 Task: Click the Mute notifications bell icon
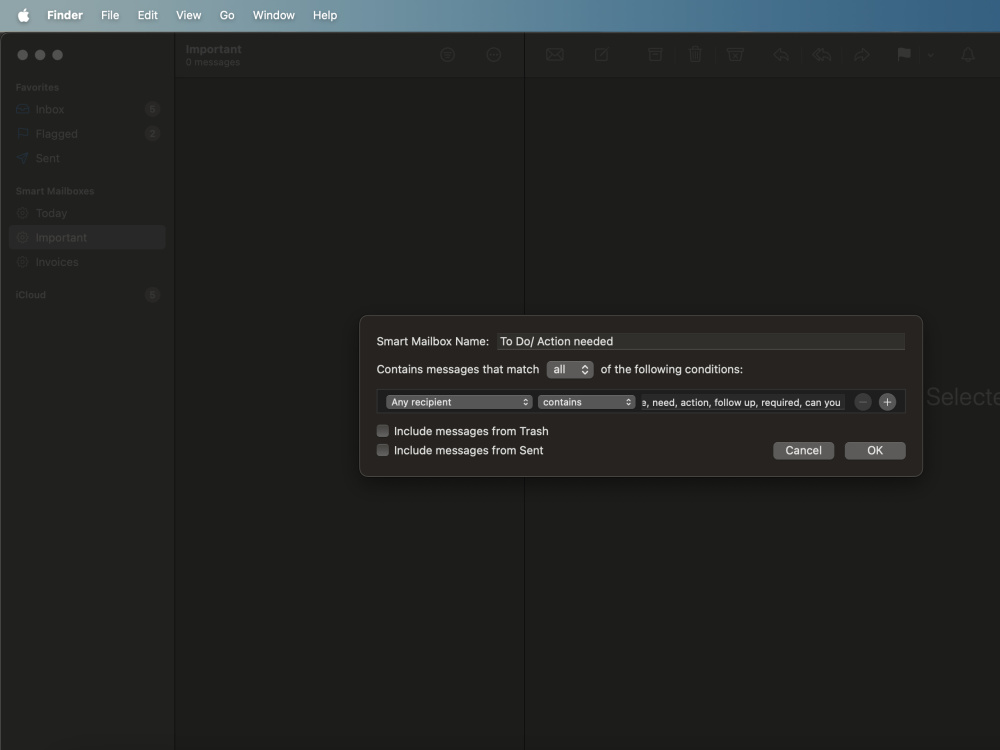967,55
